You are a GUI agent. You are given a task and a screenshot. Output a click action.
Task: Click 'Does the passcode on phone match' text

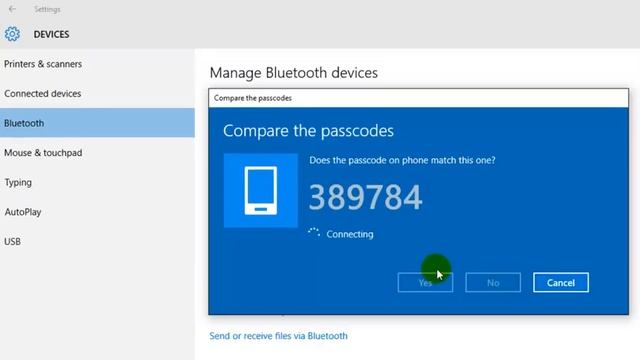click(x=402, y=160)
